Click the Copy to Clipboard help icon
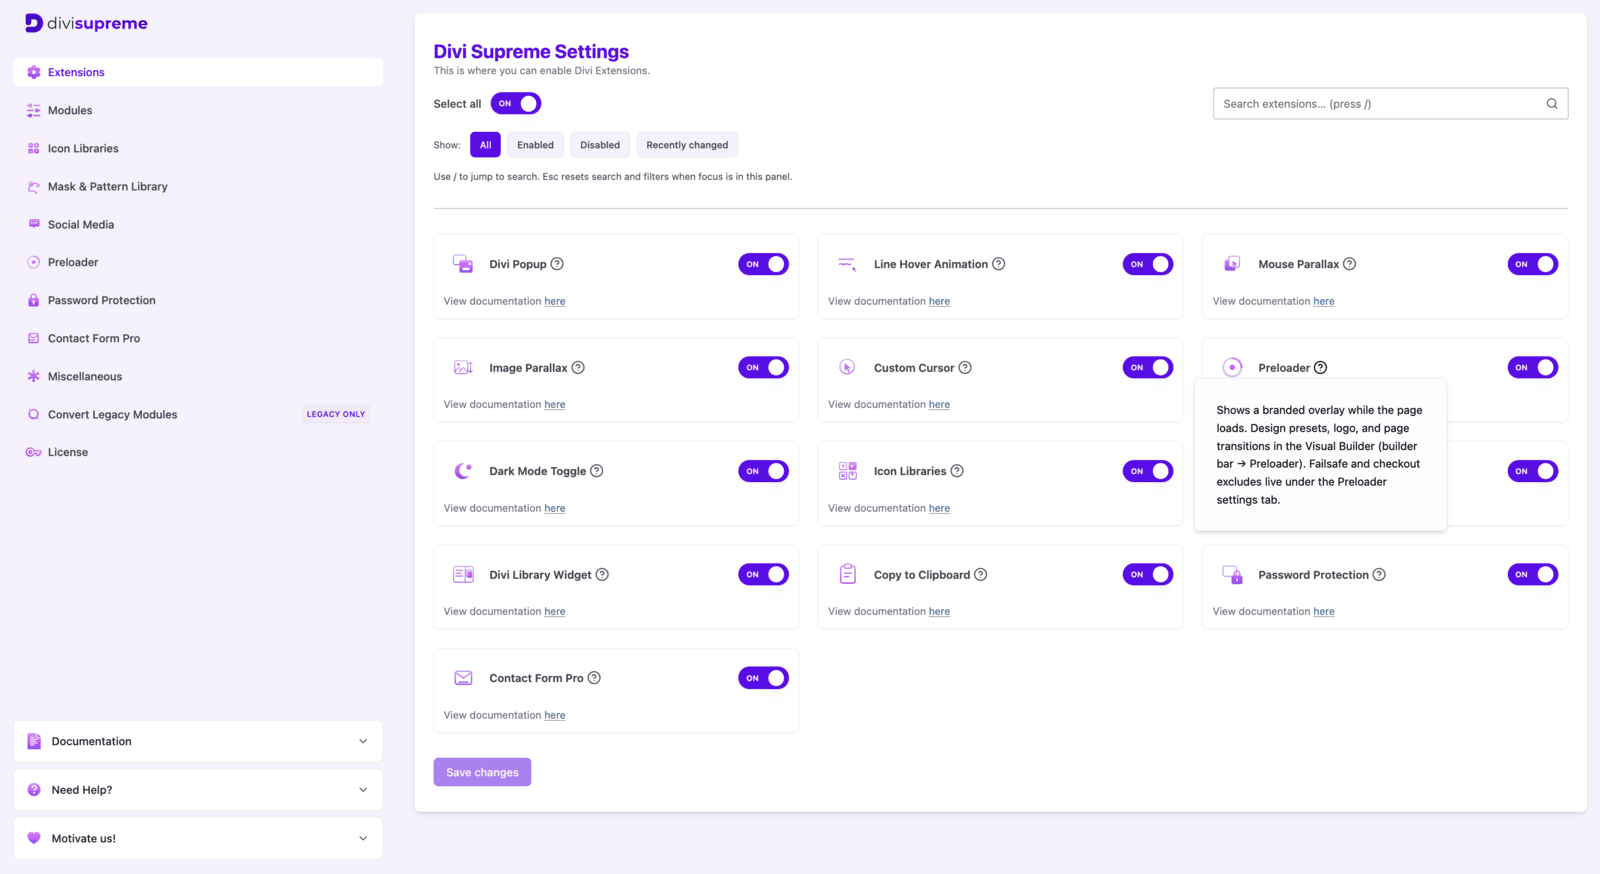 click(x=980, y=575)
